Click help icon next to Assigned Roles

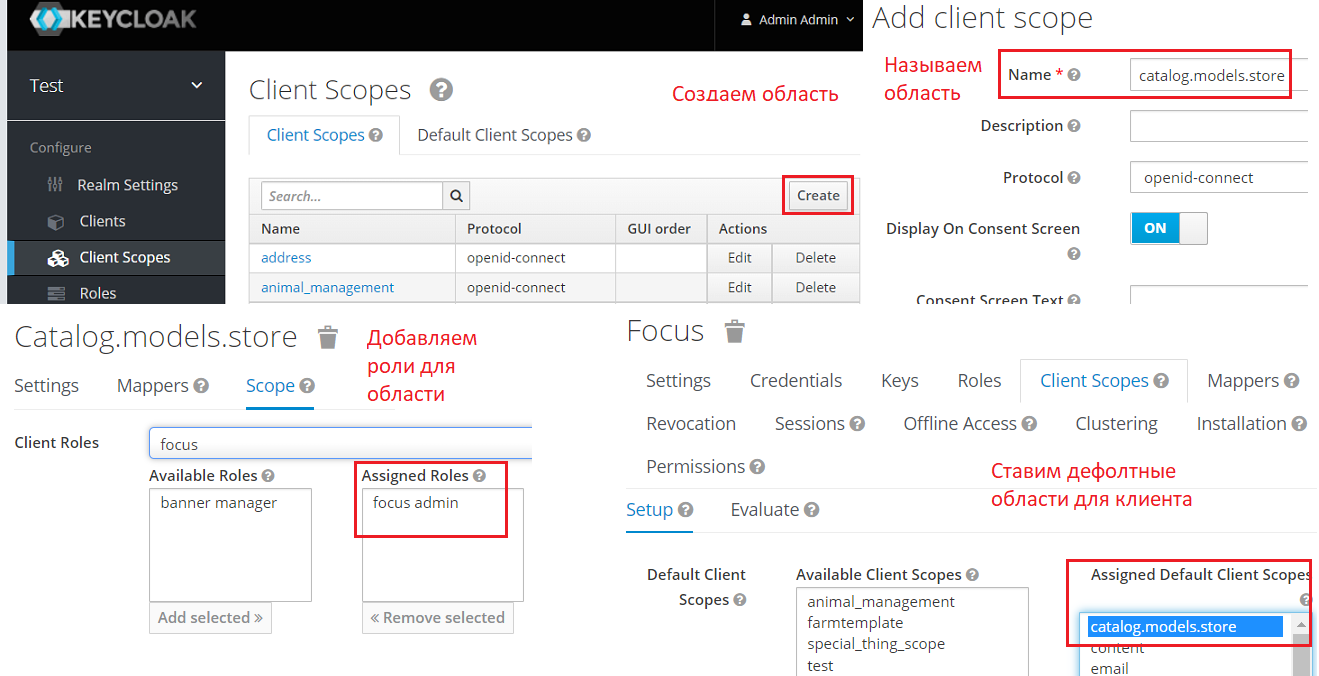click(x=479, y=476)
